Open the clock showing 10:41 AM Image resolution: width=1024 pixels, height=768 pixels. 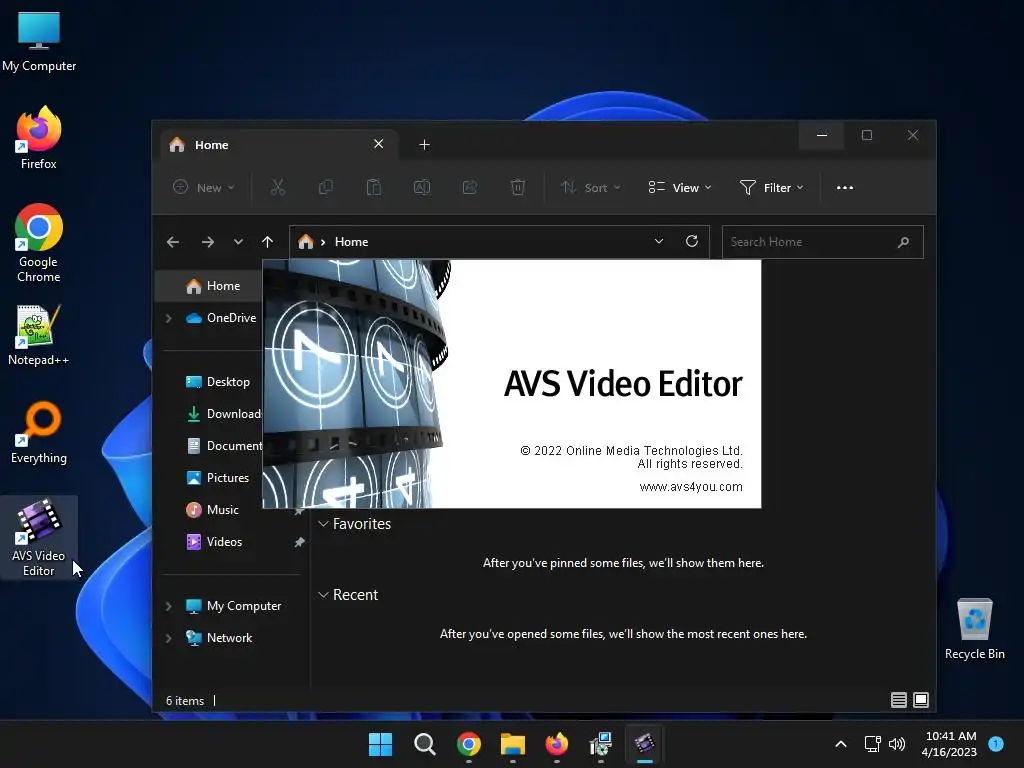point(950,744)
